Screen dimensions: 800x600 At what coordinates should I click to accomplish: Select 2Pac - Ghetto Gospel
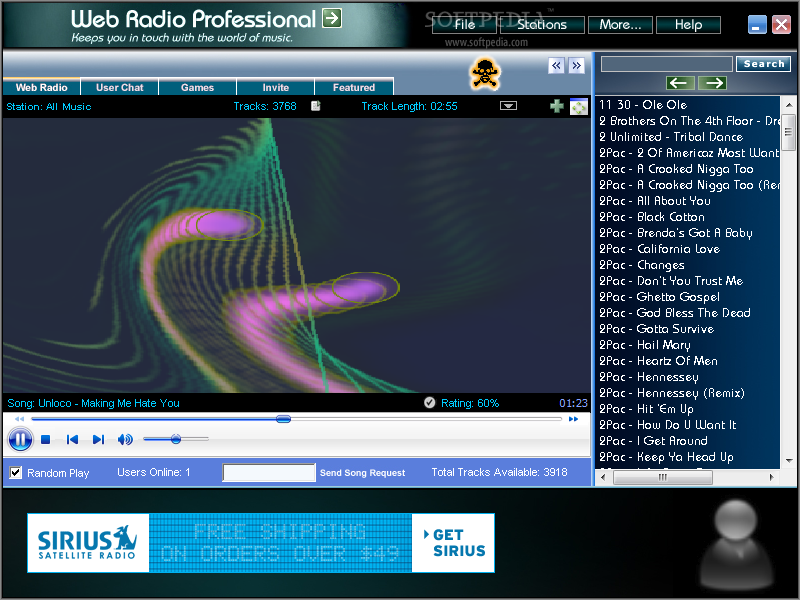tap(659, 296)
